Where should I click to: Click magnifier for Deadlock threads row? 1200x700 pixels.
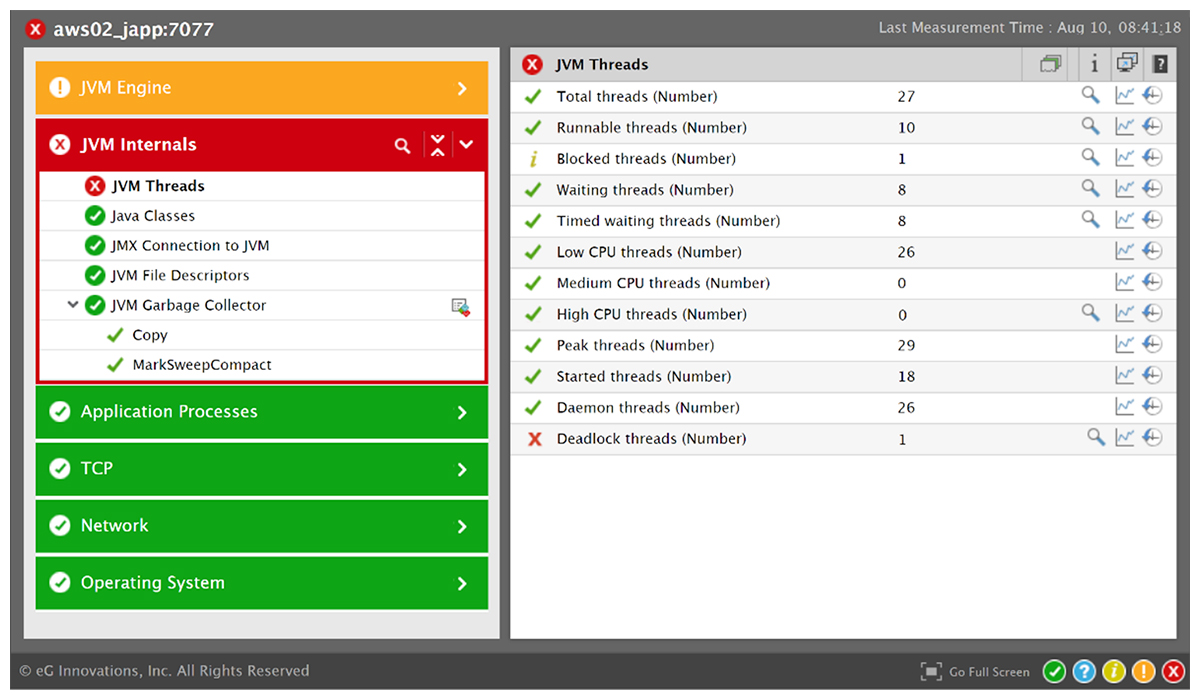click(1096, 437)
